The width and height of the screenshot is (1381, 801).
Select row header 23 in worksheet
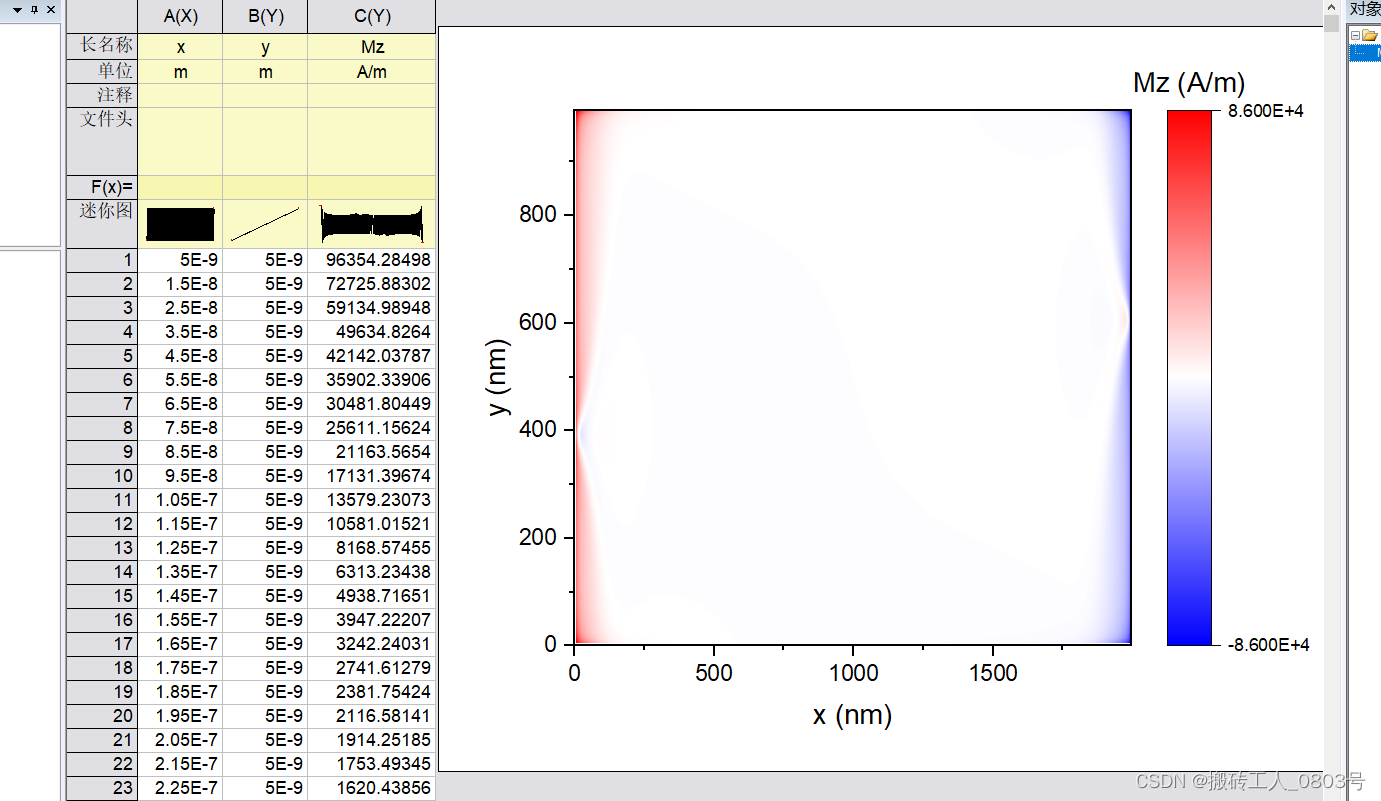point(102,788)
